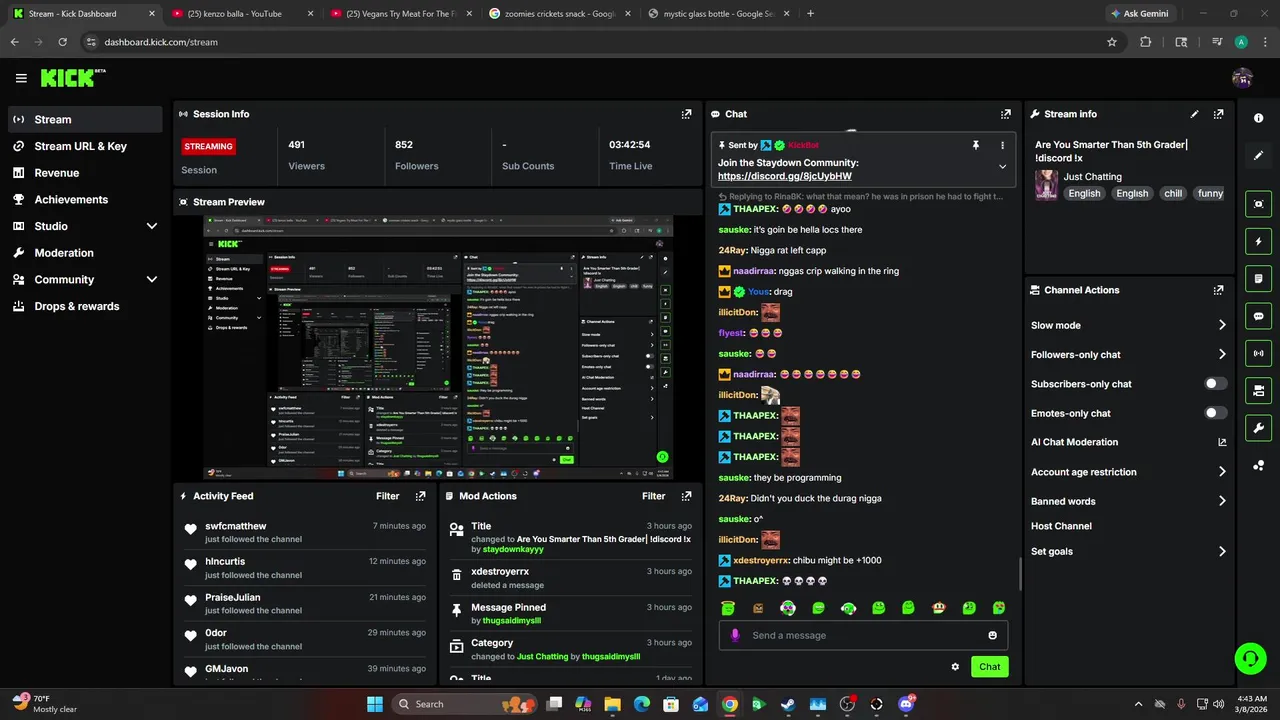The image size is (1280, 720).
Task: Open Discord from the taskbar
Action: click(x=907, y=704)
